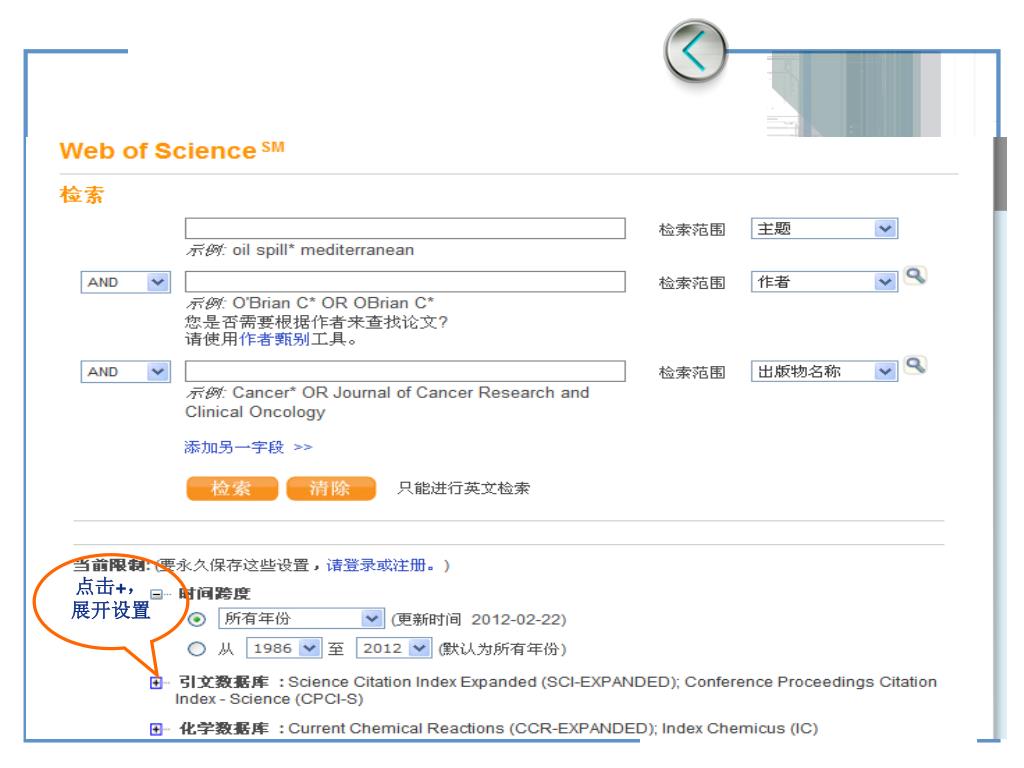The width and height of the screenshot is (1024, 768).
Task: Collapse the 时间跨度 section
Action: 156,594
